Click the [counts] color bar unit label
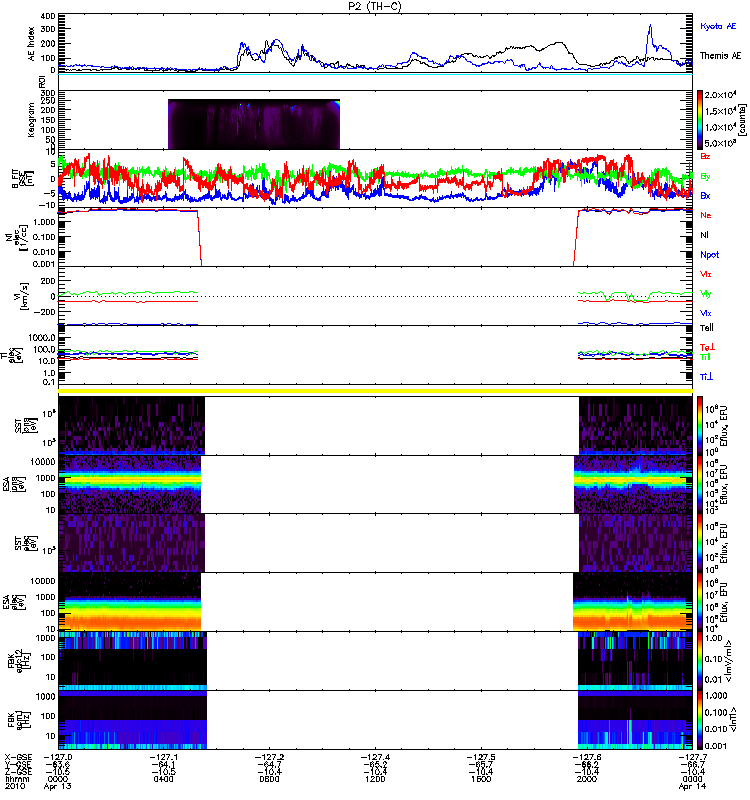Screen dimensions: 750x800 click(x=742, y=120)
